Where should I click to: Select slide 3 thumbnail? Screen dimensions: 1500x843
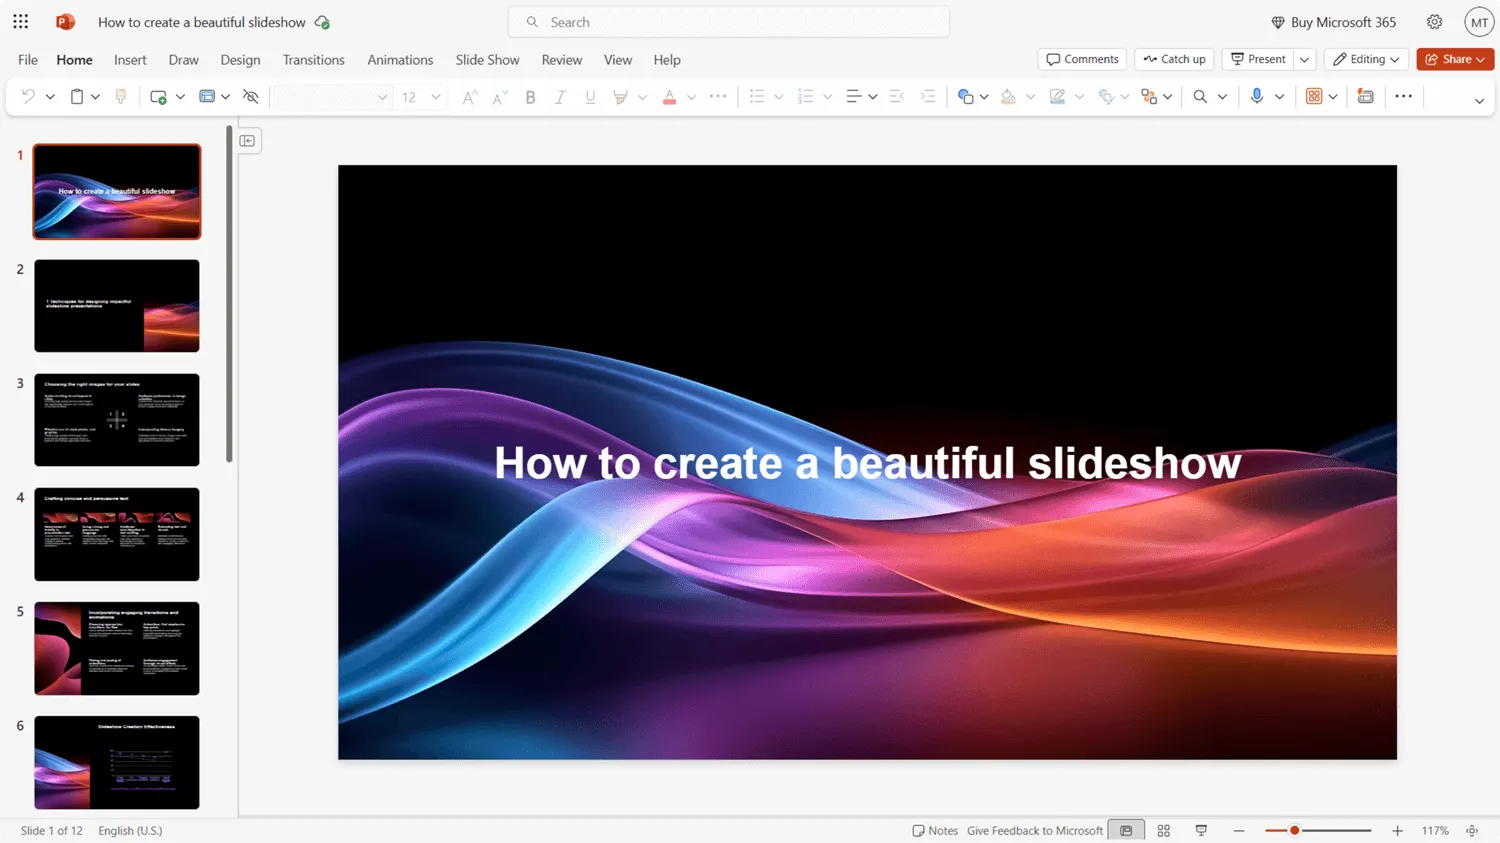point(116,419)
